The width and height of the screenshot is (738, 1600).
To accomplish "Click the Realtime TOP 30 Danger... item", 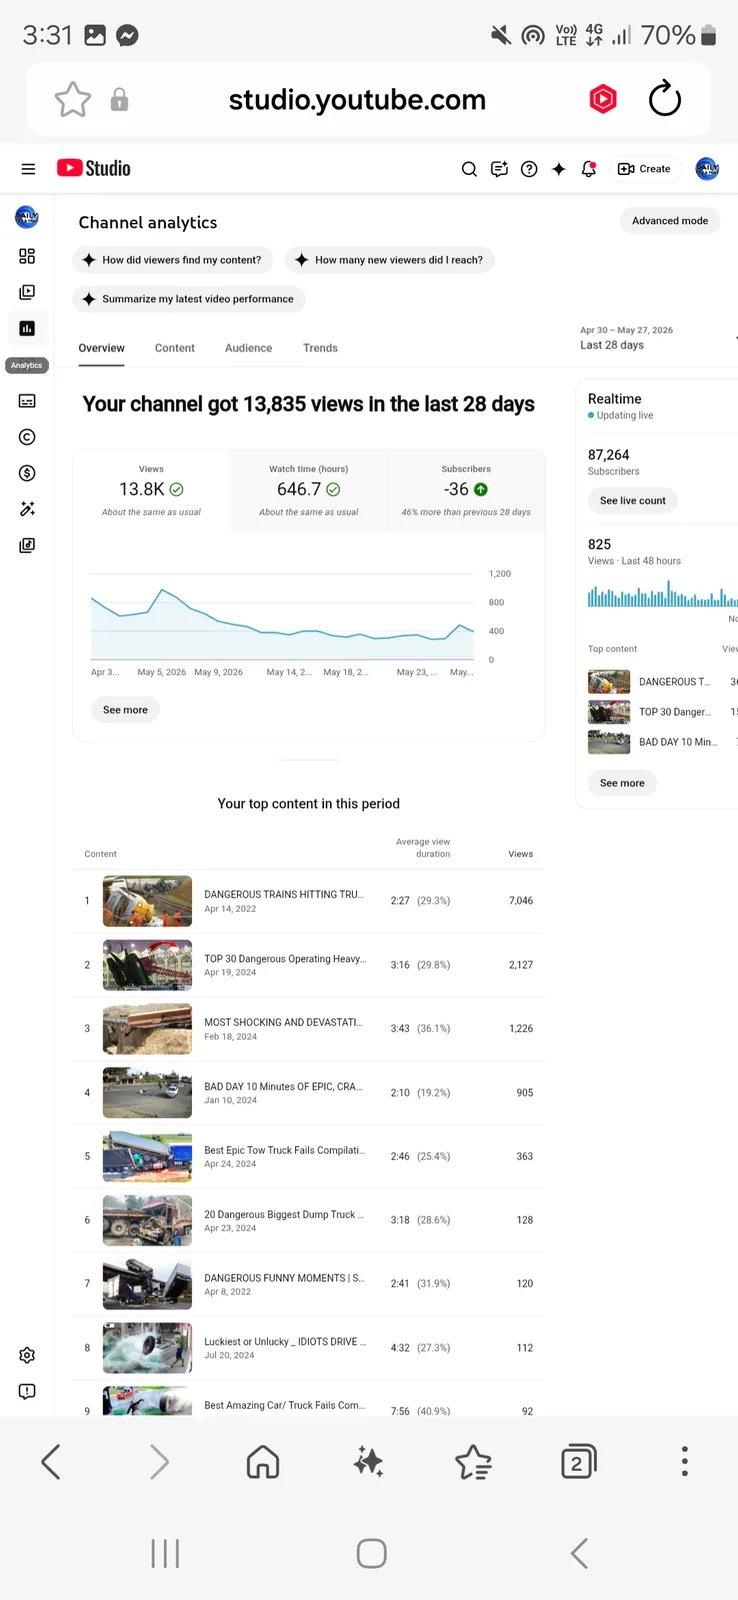I will (662, 712).
